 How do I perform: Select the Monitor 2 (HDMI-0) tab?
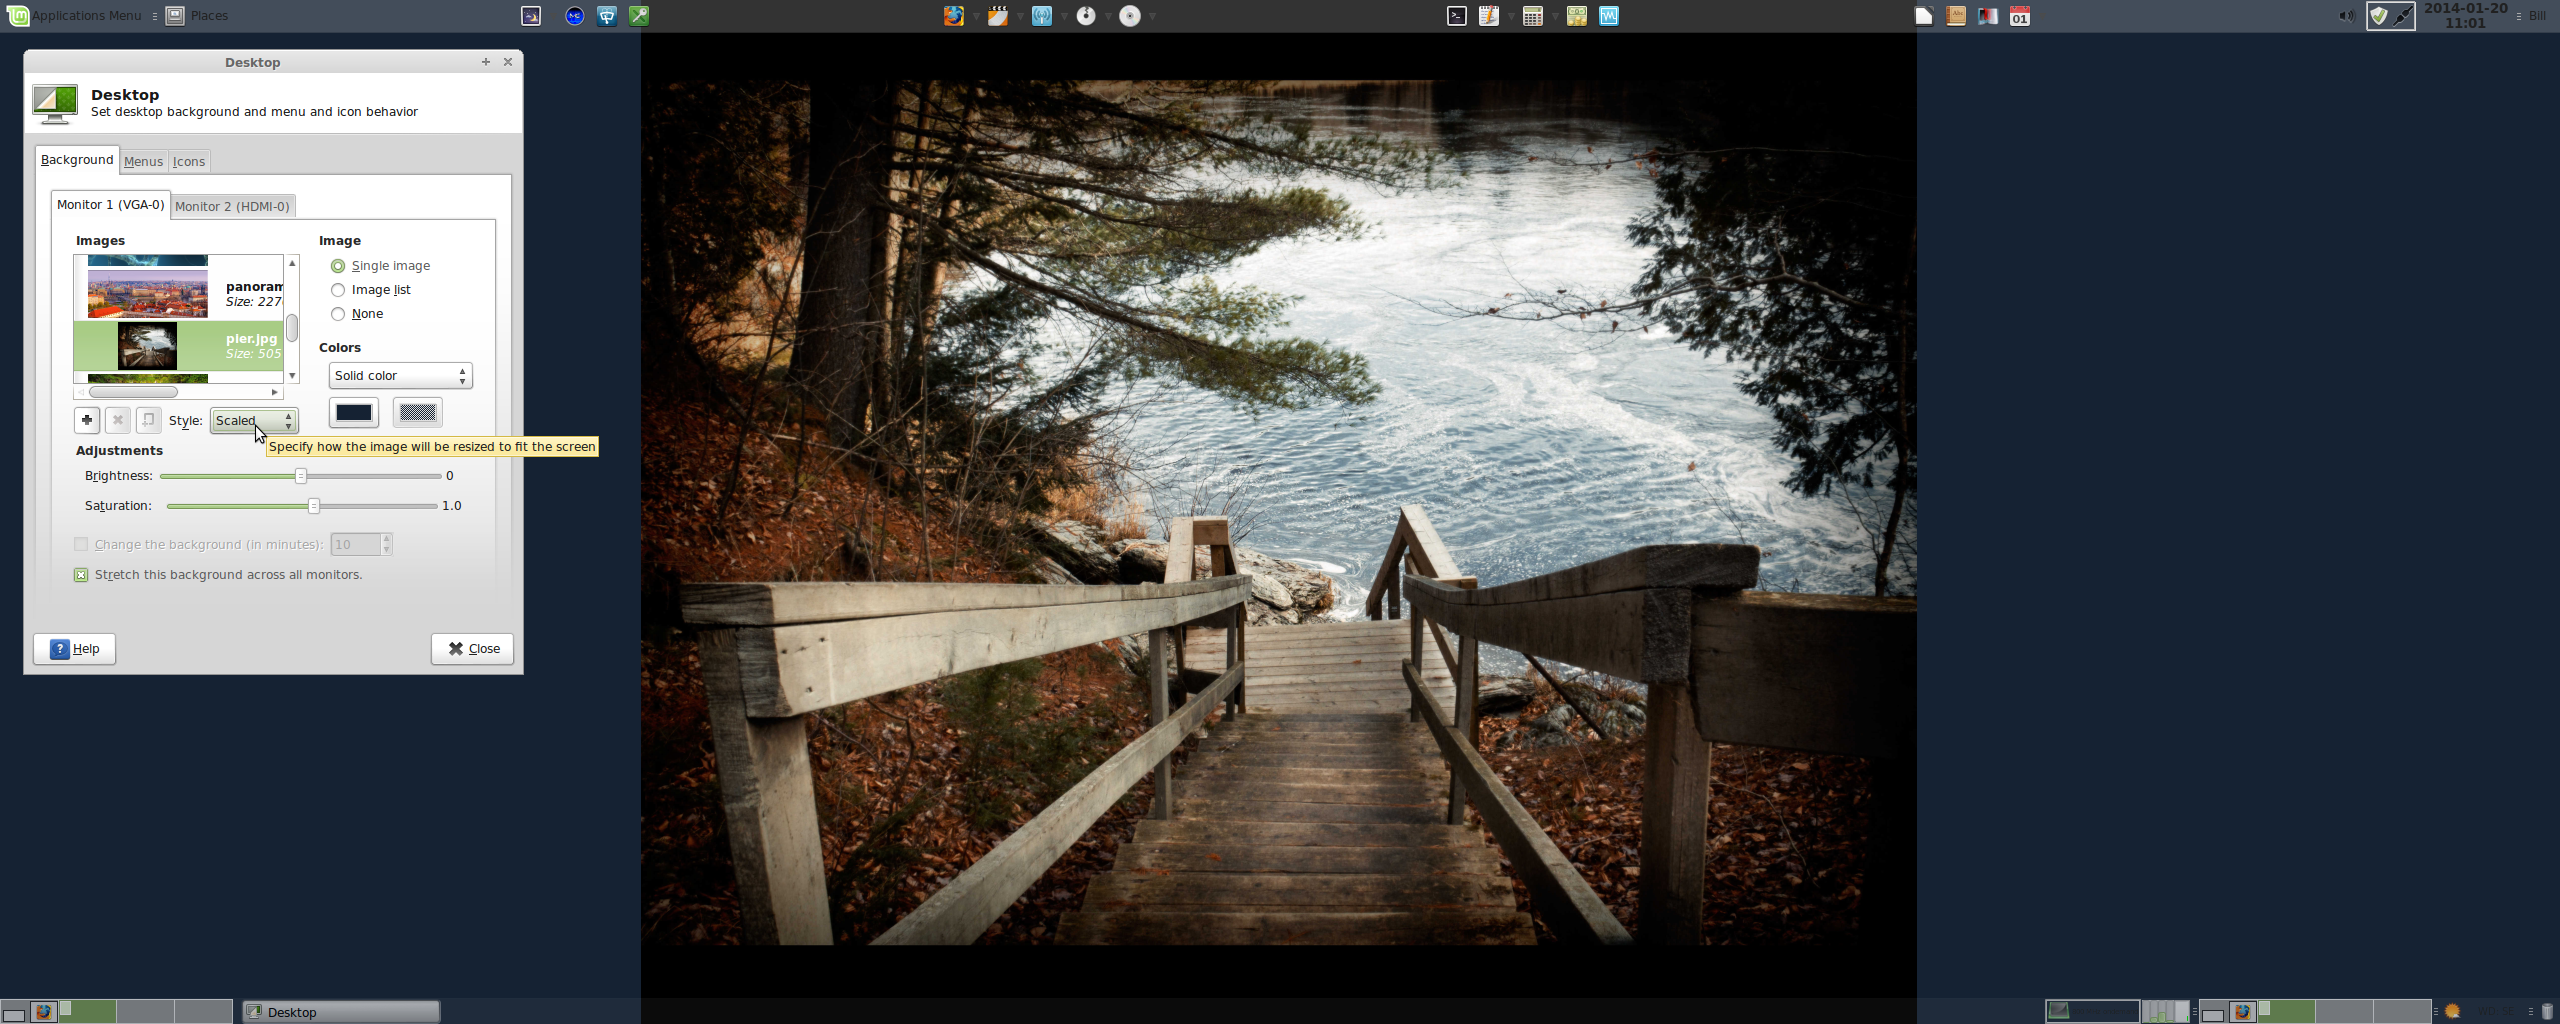pyautogui.click(x=232, y=207)
